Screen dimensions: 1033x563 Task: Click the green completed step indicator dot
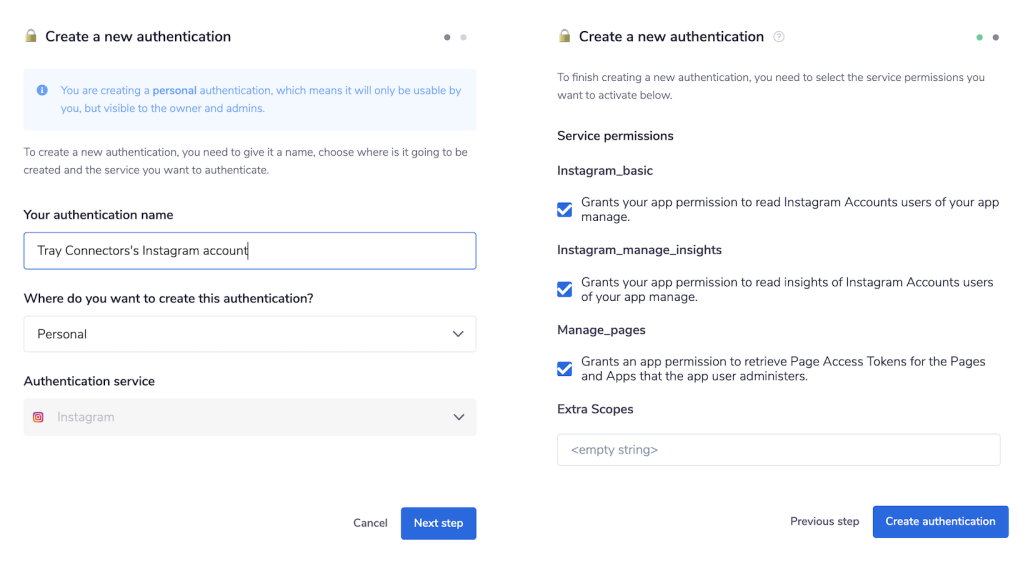(980, 37)
